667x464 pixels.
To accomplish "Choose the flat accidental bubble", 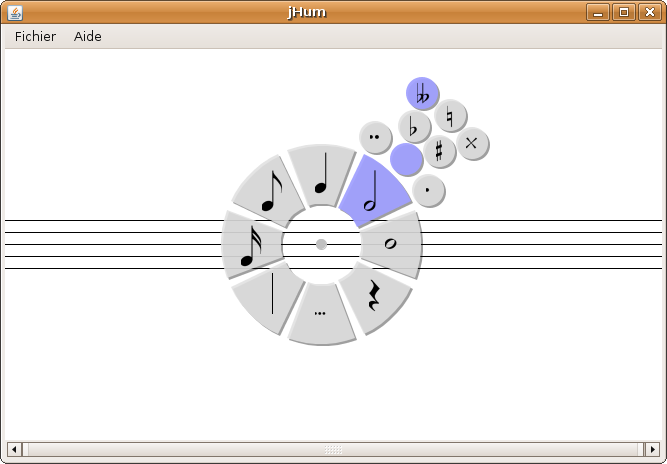I will [415, 127].
